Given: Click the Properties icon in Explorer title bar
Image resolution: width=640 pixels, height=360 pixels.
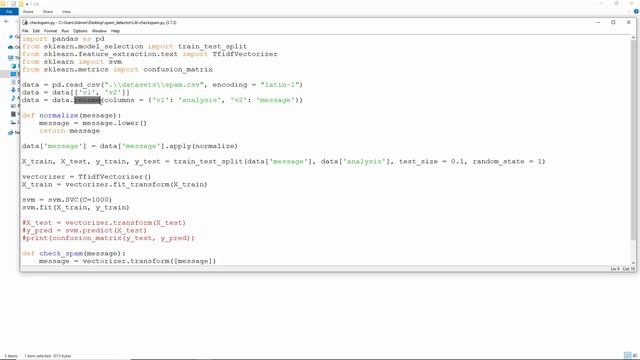Looking at the screenshot, I should click(x=13, y=4).
